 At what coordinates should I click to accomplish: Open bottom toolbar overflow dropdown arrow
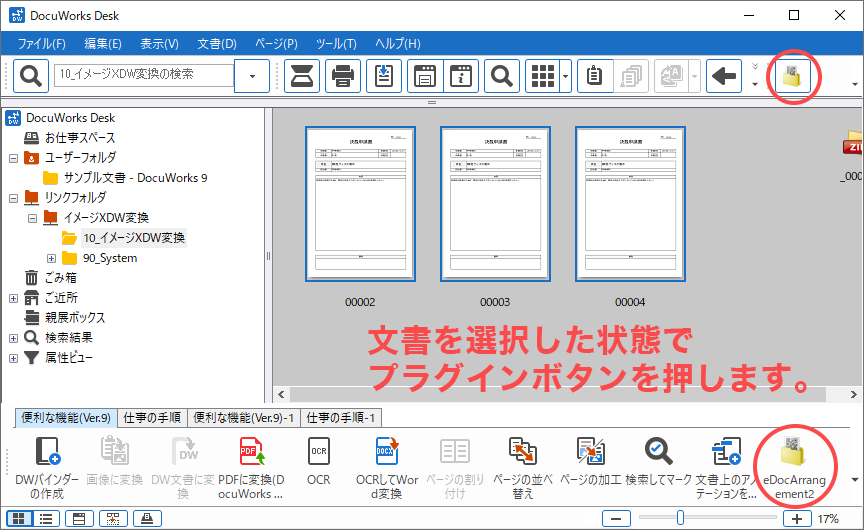(x=855, y=479)
